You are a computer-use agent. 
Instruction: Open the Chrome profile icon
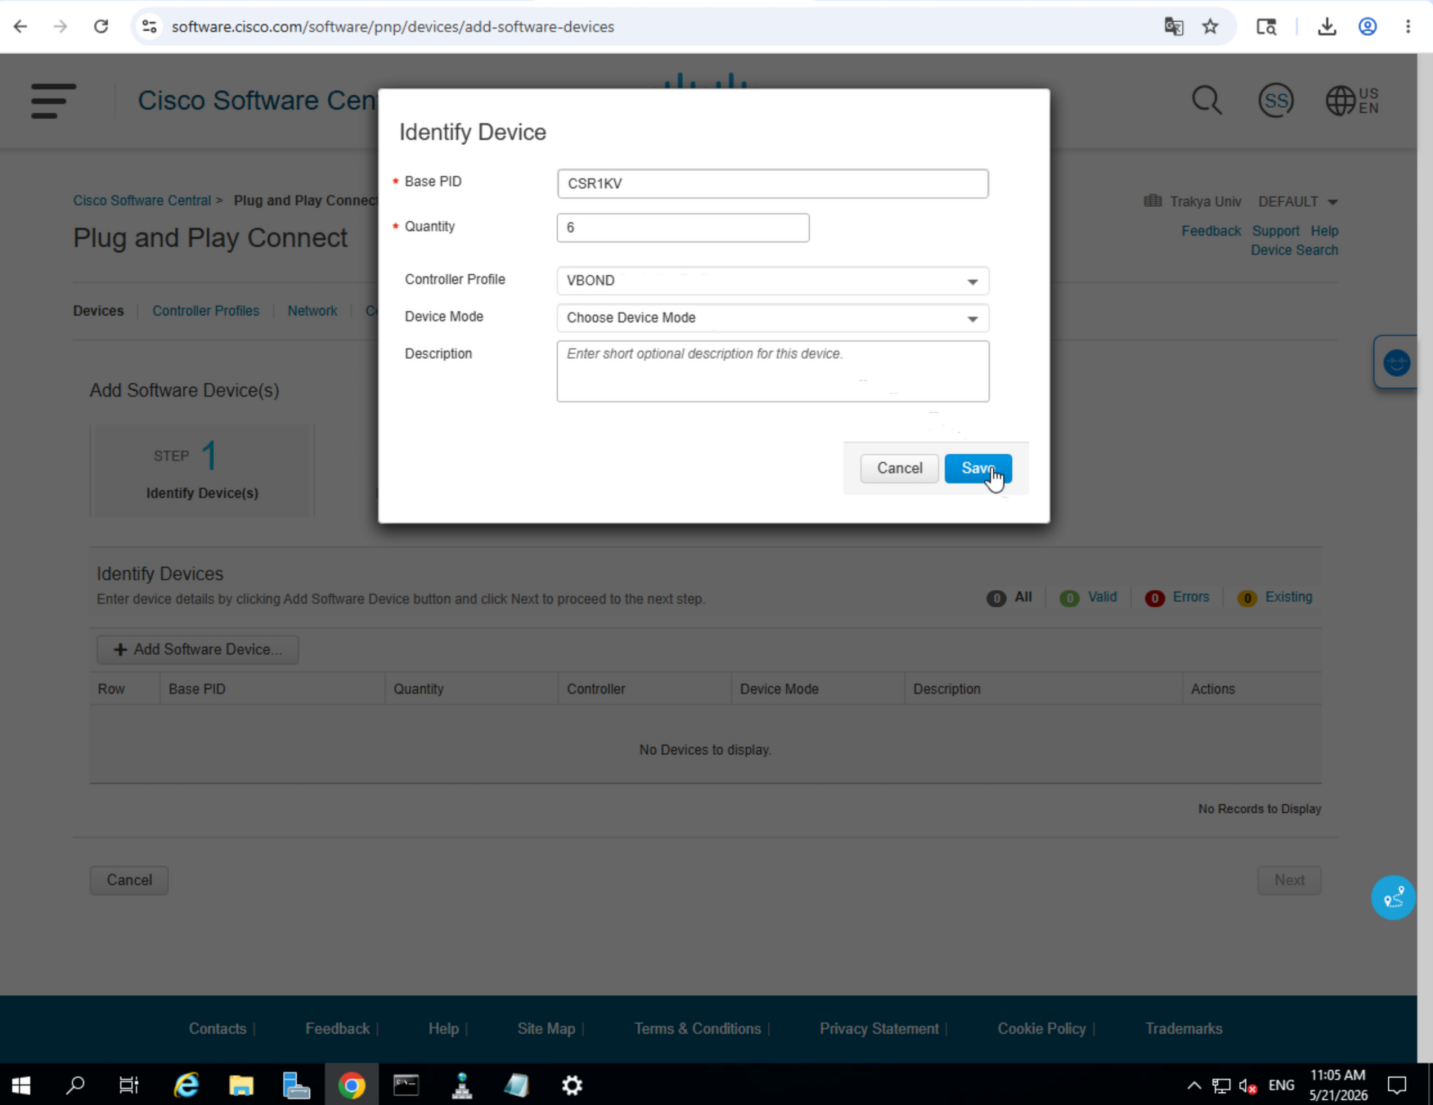(1367, 27)
